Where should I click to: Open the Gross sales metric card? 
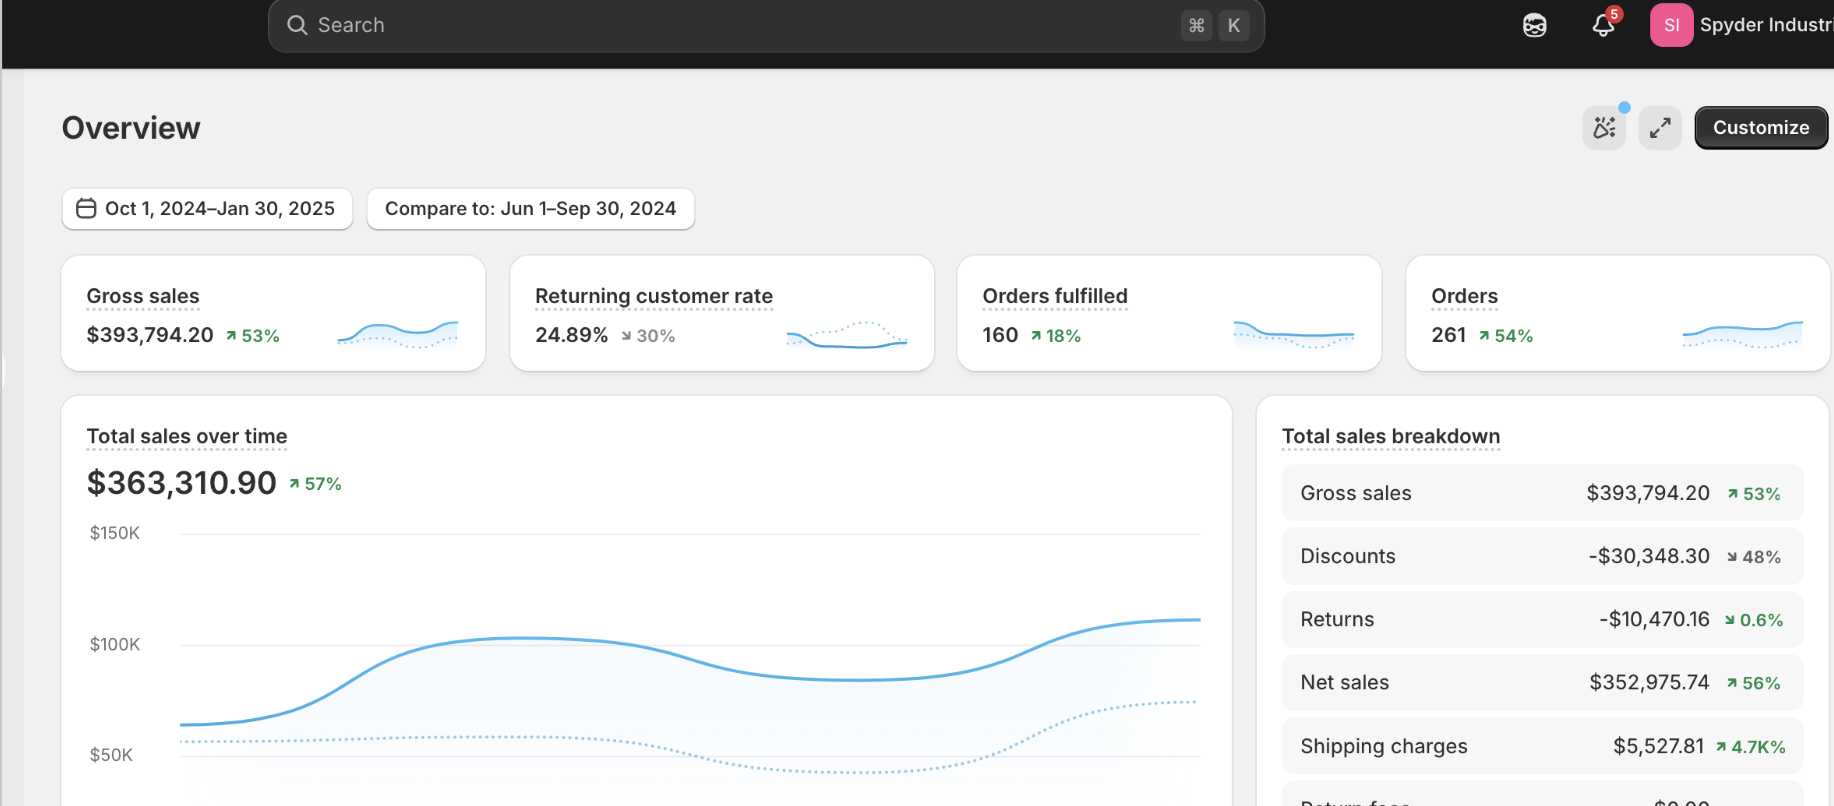273,313
